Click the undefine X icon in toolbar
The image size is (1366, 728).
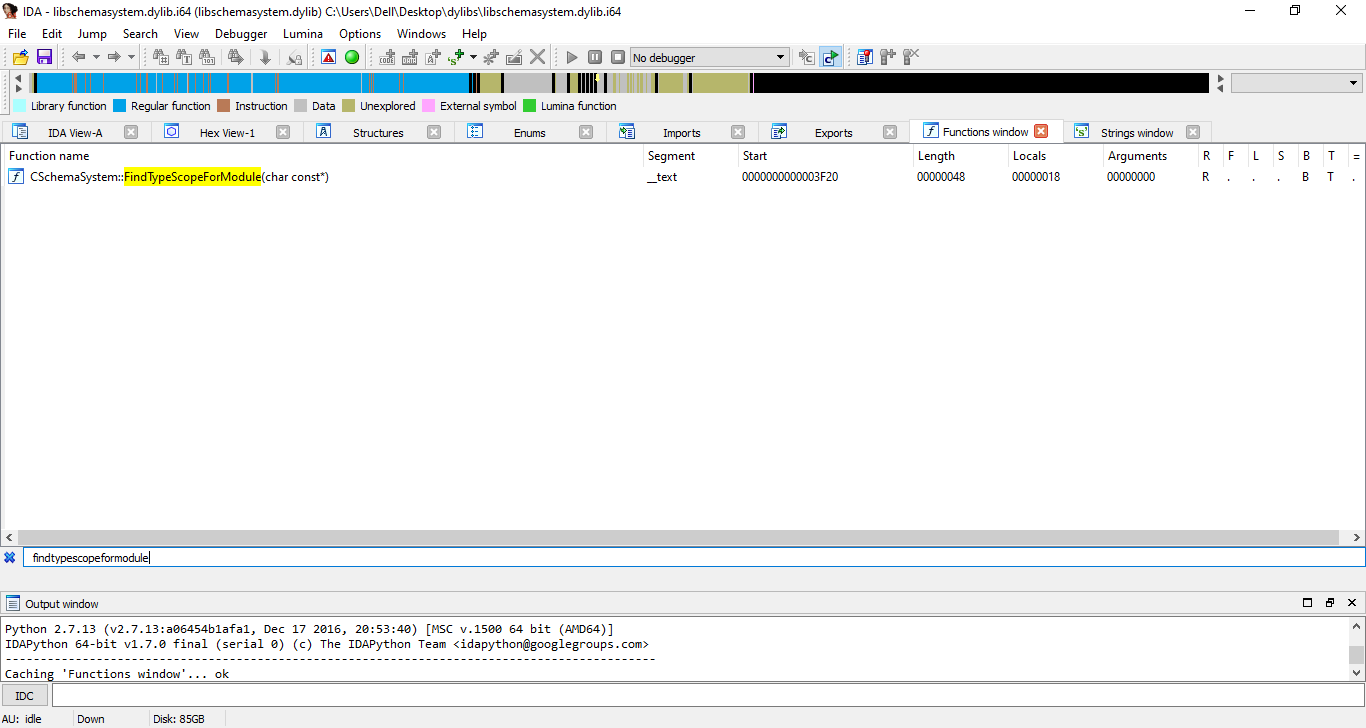538,57
